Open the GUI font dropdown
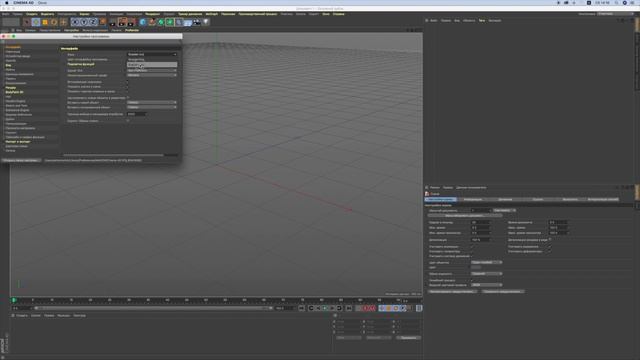The width and height of the screenshot is (640, 360). point(152,70)
